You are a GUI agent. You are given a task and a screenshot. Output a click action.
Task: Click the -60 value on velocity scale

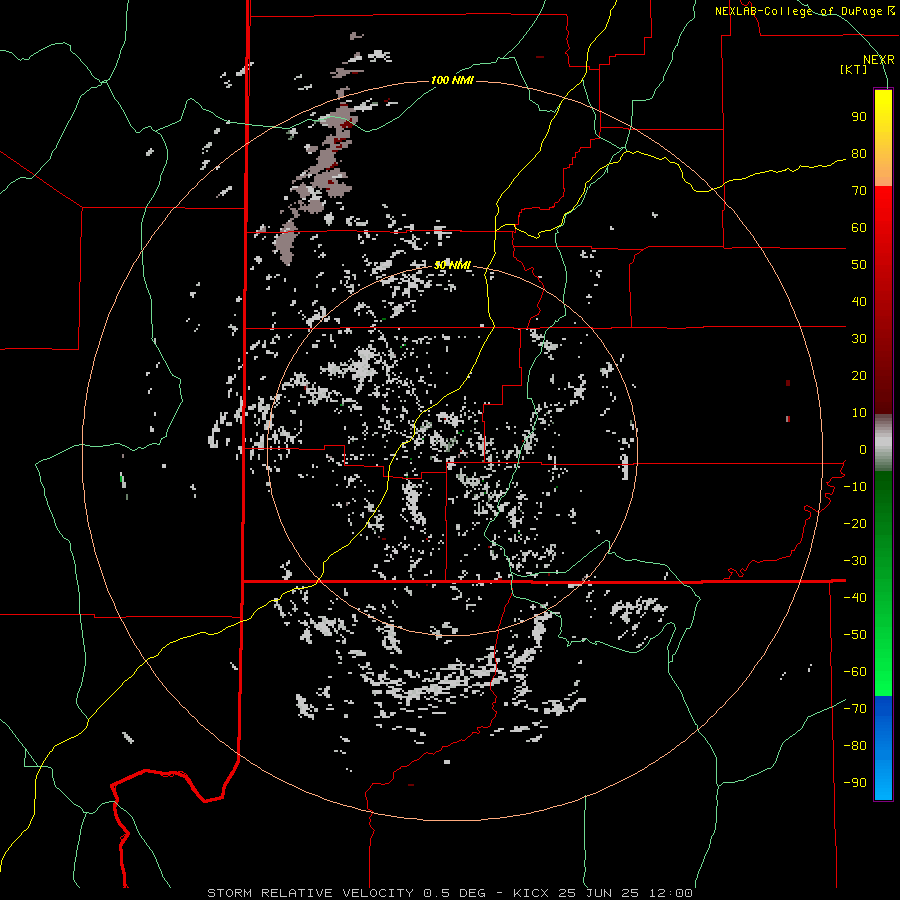click(x=855, y=672)
